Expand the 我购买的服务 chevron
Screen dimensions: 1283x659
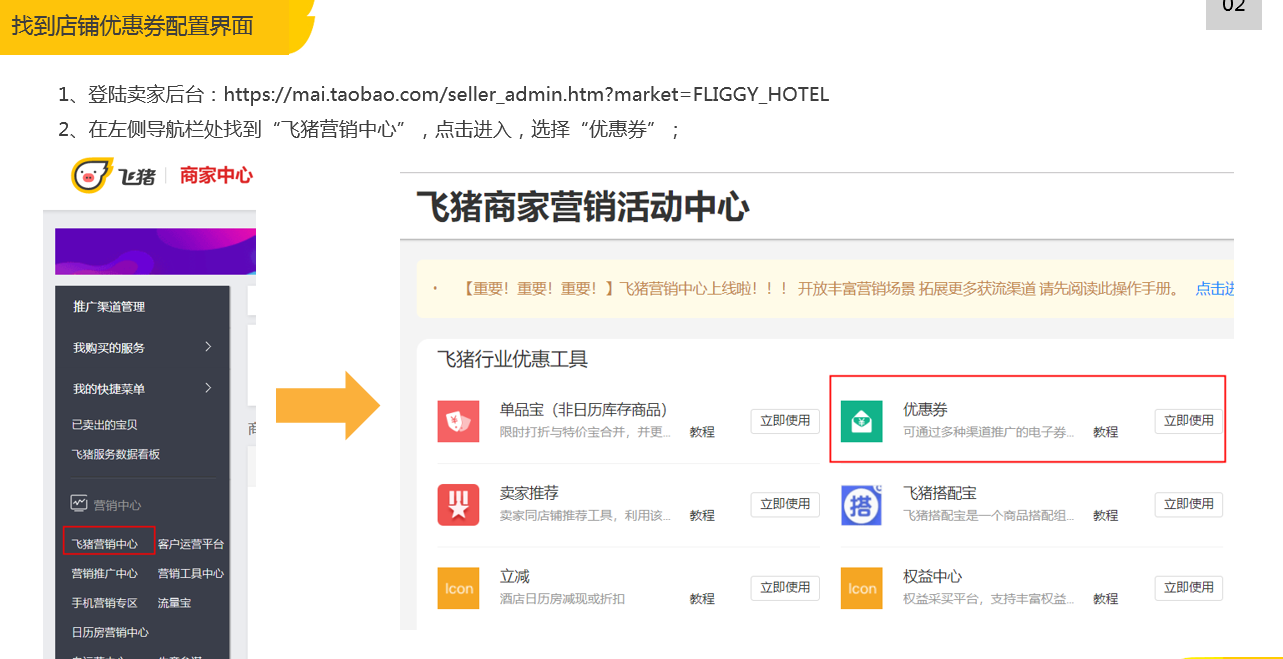click(x=208, y=347)
